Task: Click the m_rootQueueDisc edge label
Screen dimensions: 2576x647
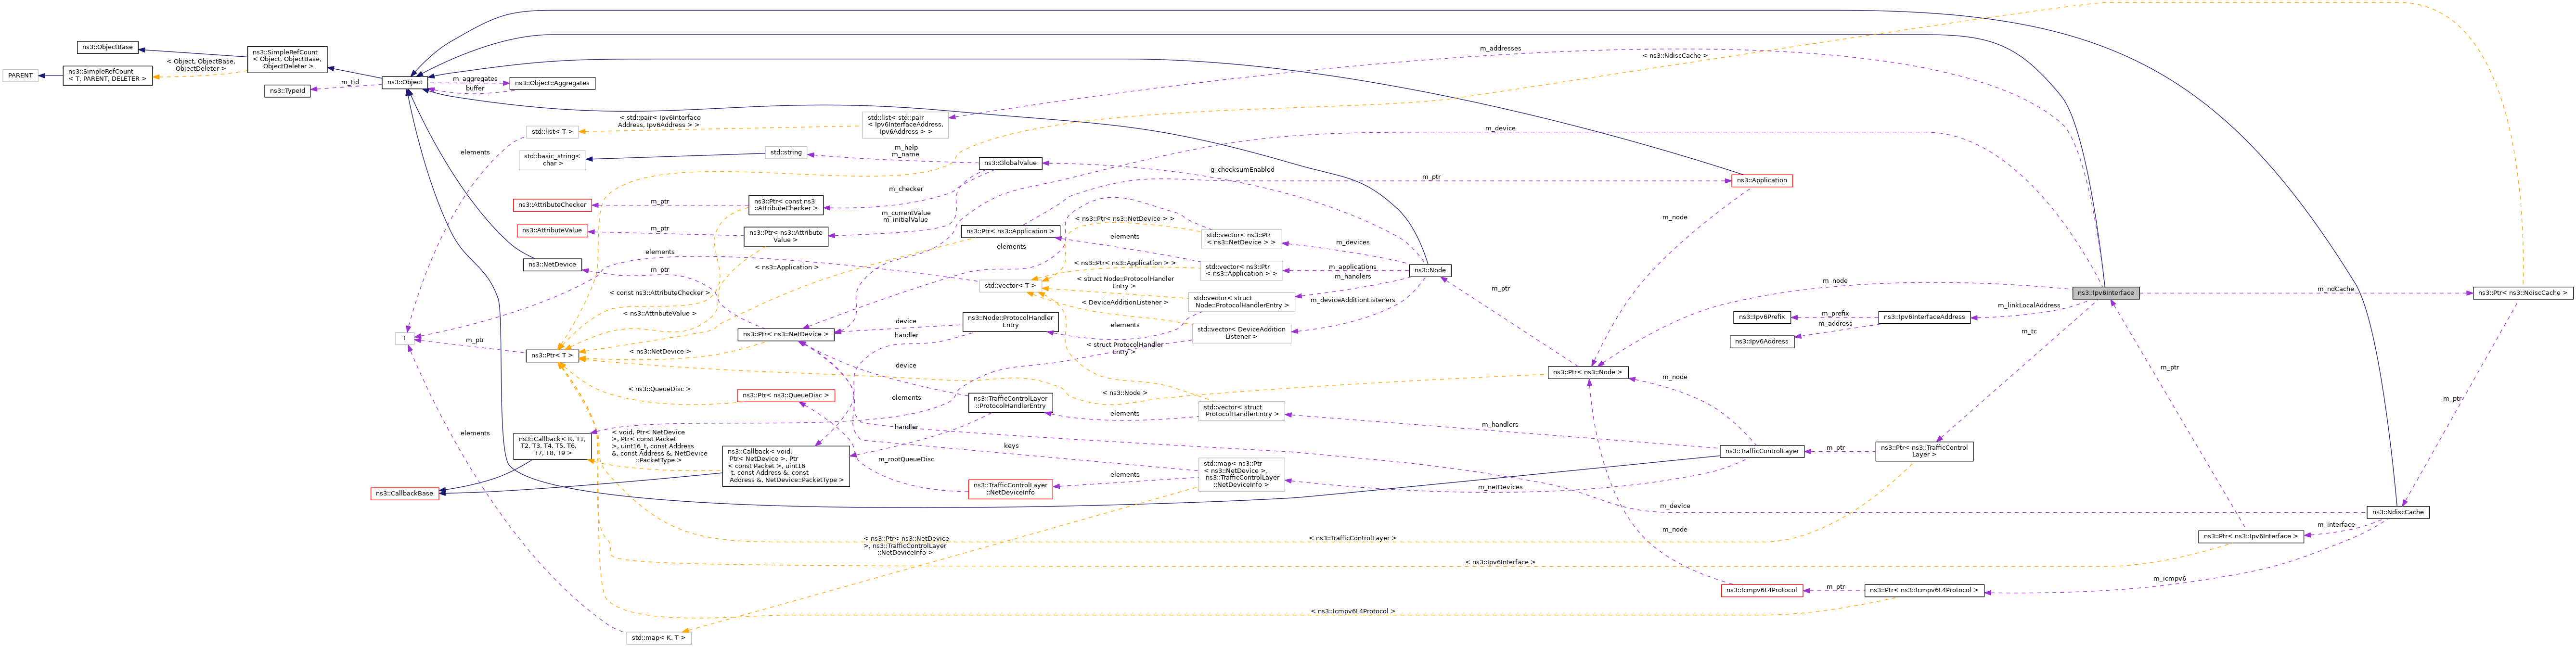Action: (x=905, y=459)
